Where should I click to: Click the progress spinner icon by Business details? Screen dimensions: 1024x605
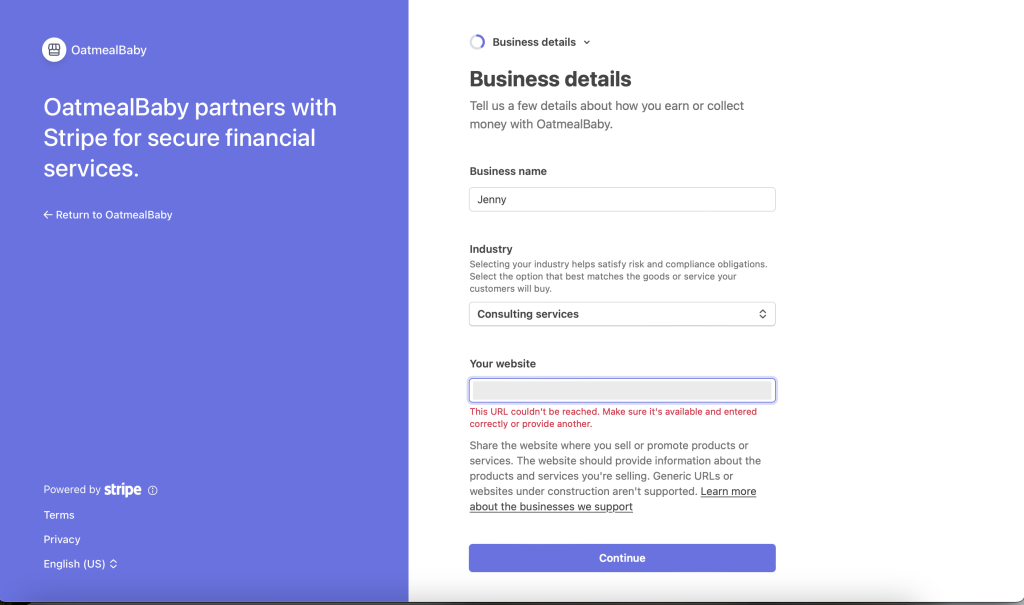click(477, 42)
